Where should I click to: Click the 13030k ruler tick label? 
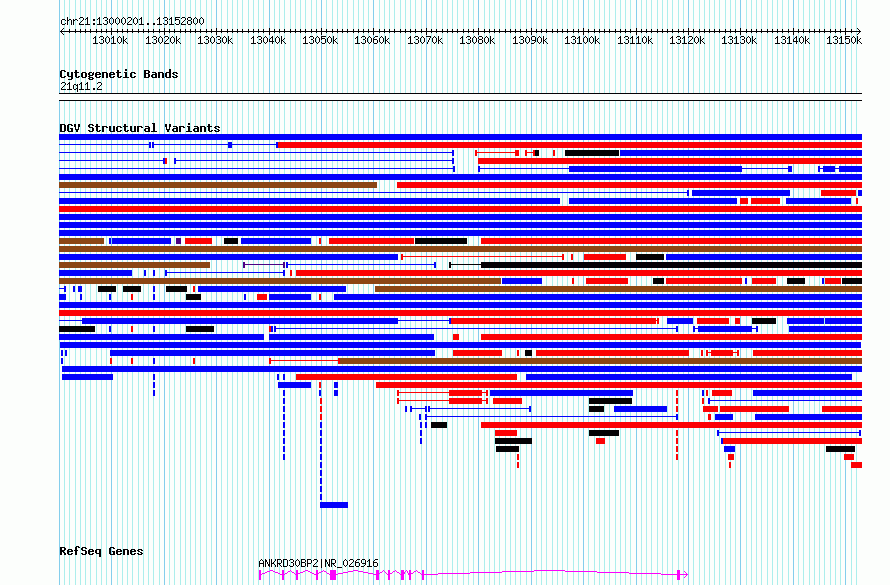pyautogui.click(x=215, y=40)
